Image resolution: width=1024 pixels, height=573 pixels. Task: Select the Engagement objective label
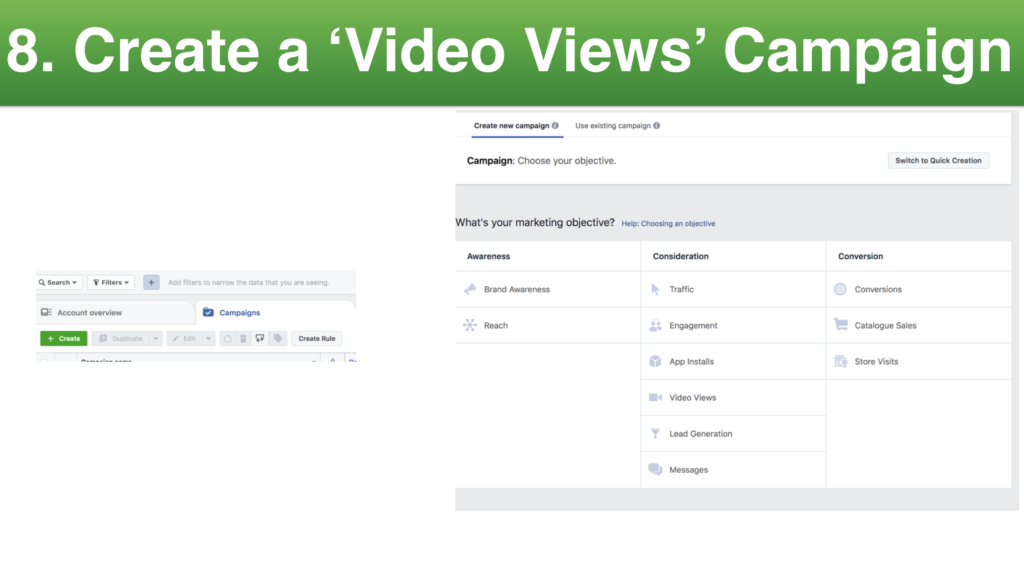tap(693, 325)
